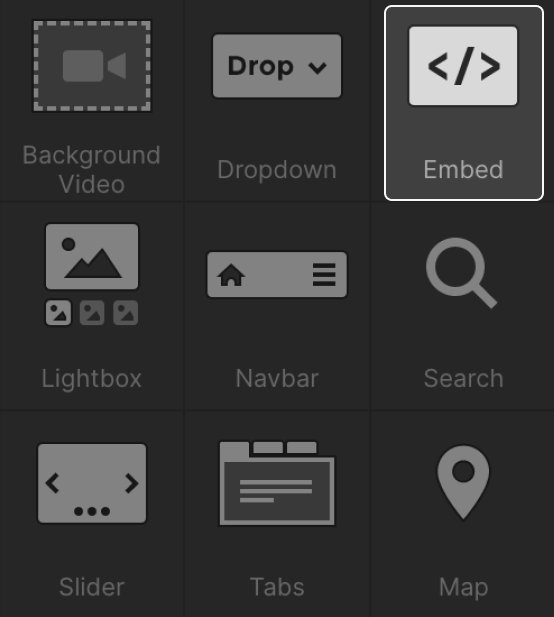Image resolution: width=554 pixels, height=617 pixels.
Task: Click the "Map" text label
Action: (x=464, y=588)
